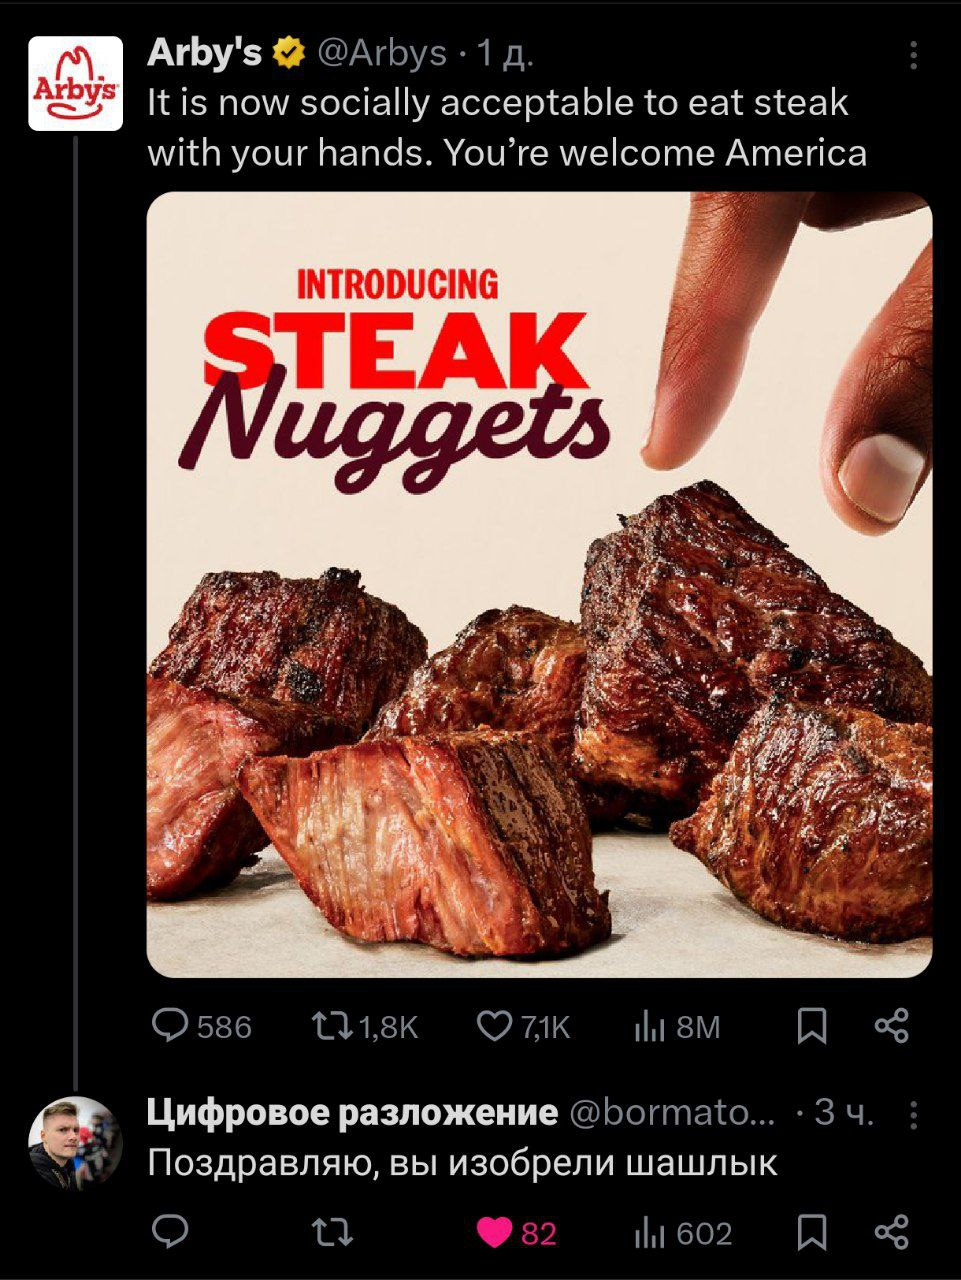Open Arby's profile avatar logo
The width and height of the screenshot is (961, 1280).
click(x=75, y=84)
